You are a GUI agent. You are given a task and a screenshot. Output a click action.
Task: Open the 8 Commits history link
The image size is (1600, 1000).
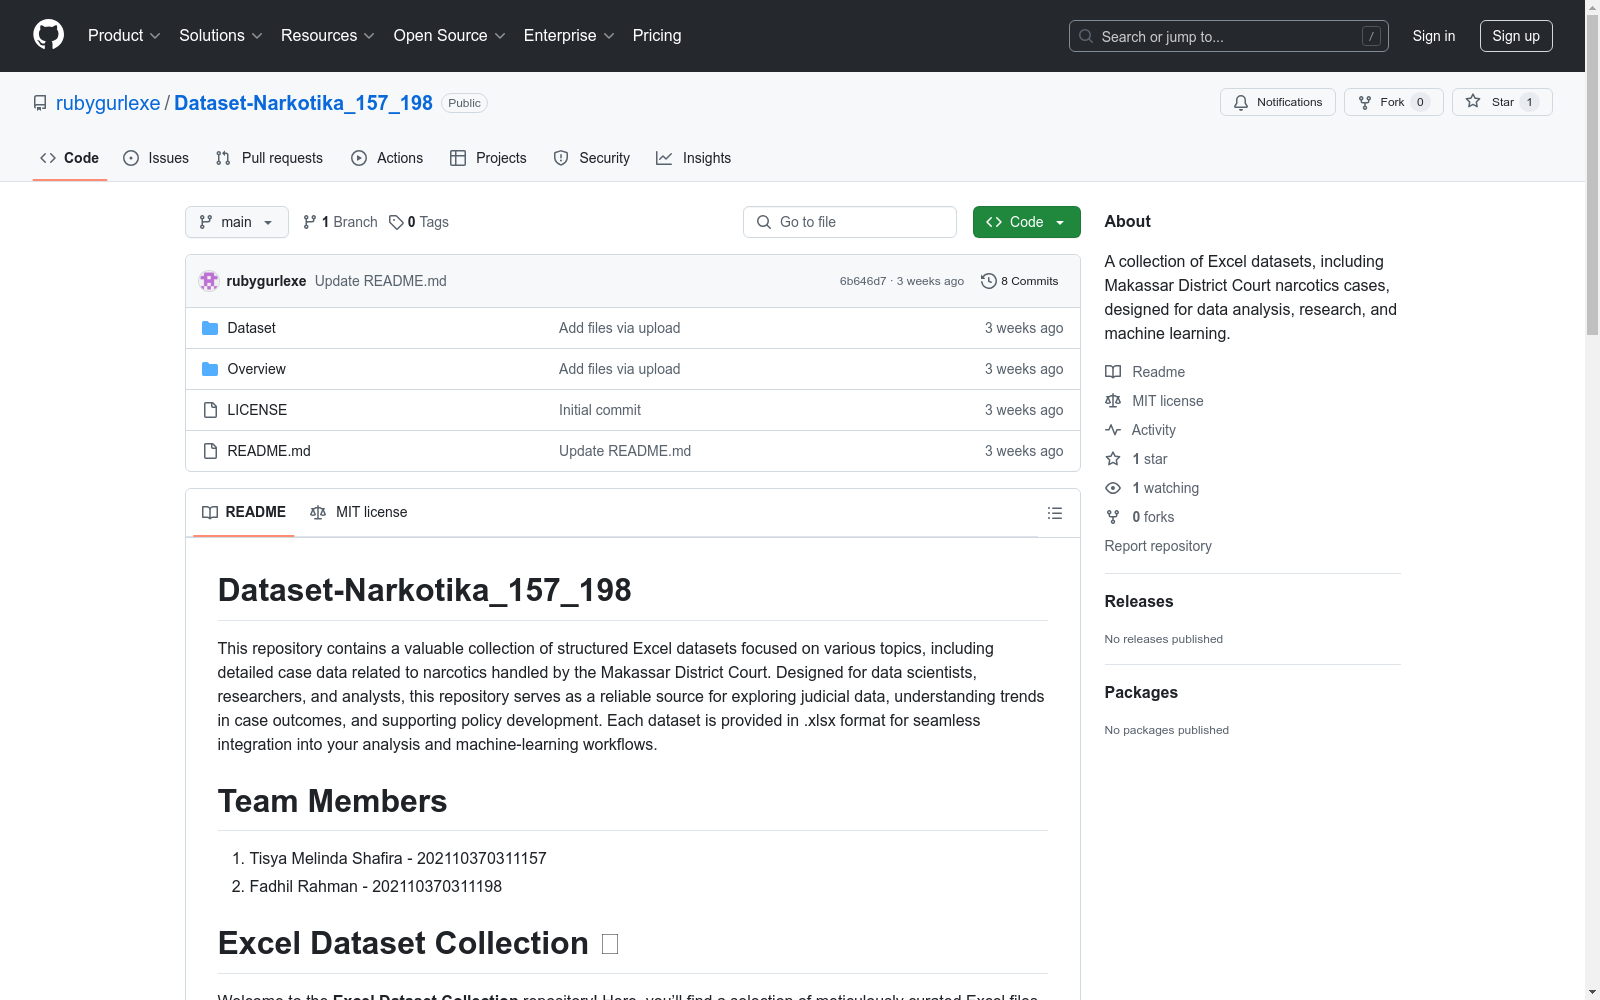pos(1020,281)
